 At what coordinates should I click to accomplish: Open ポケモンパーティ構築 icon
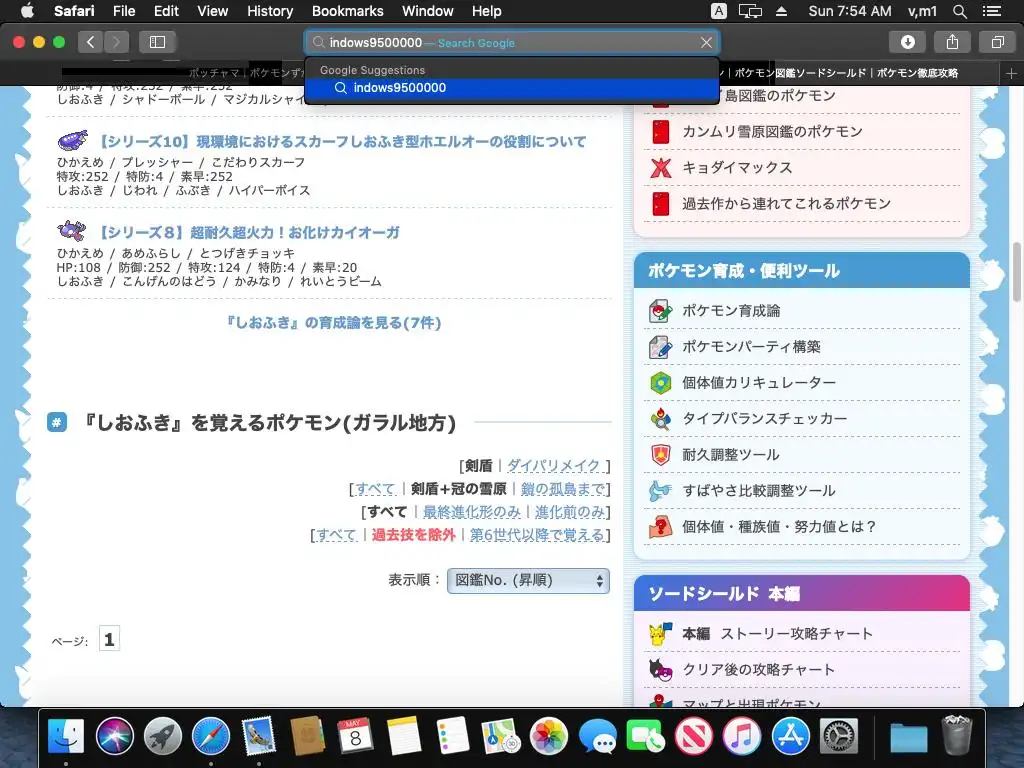pyautogui.click(x=660, y=347)
